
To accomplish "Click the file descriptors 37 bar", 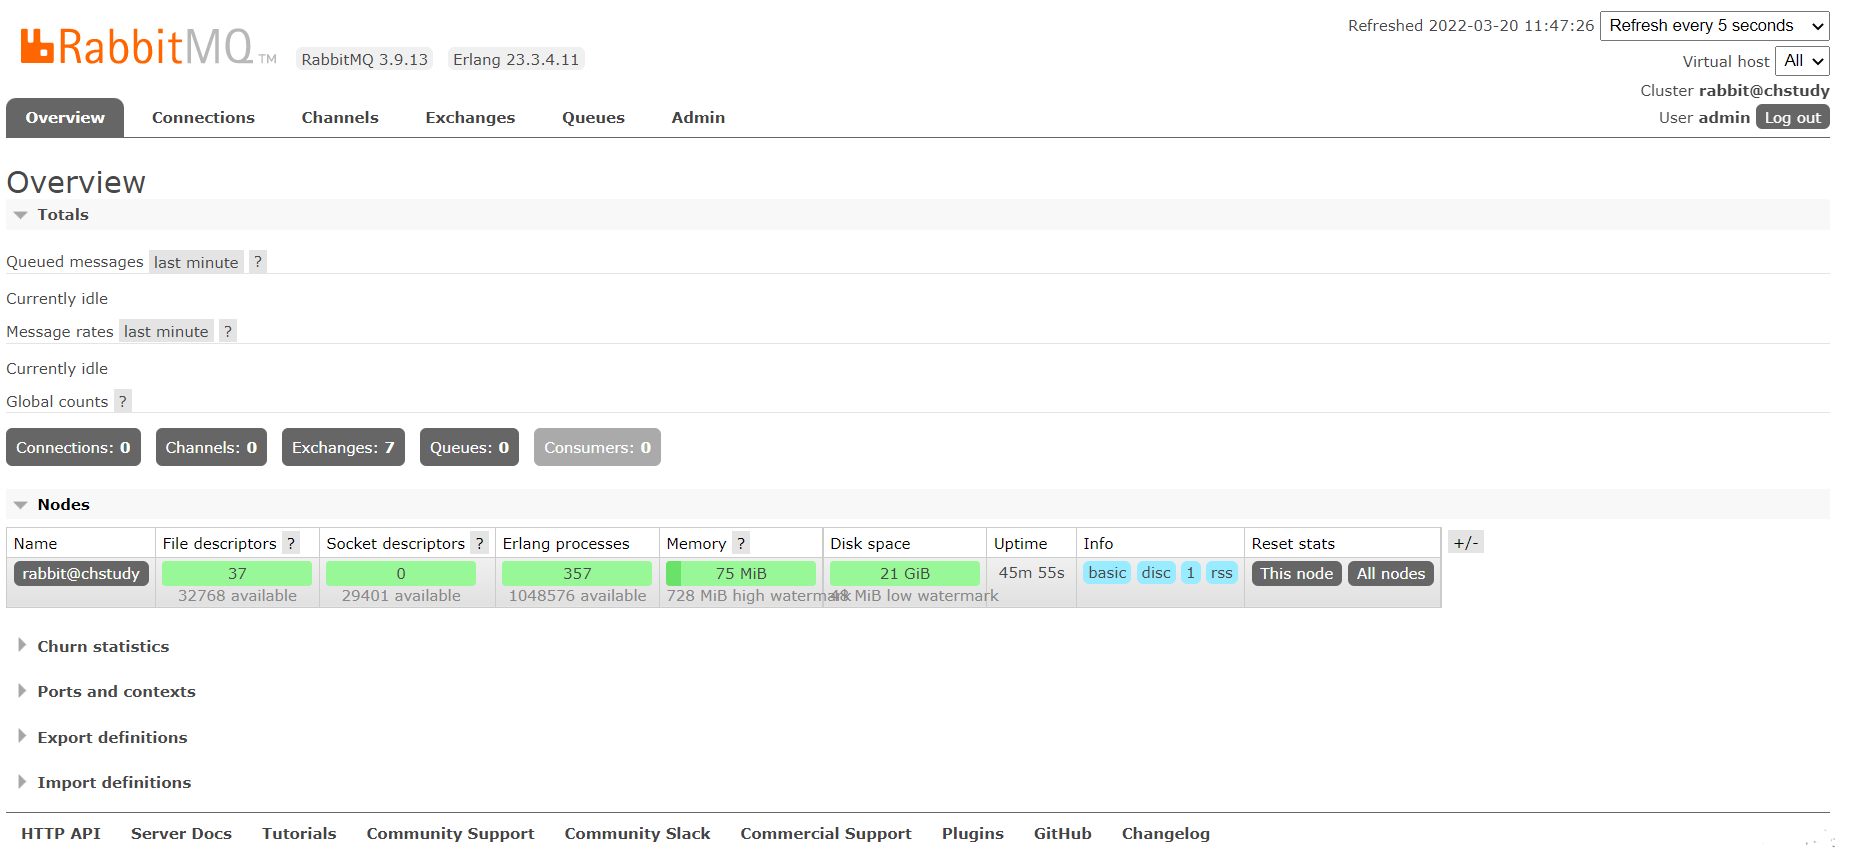I will [237, 573].
